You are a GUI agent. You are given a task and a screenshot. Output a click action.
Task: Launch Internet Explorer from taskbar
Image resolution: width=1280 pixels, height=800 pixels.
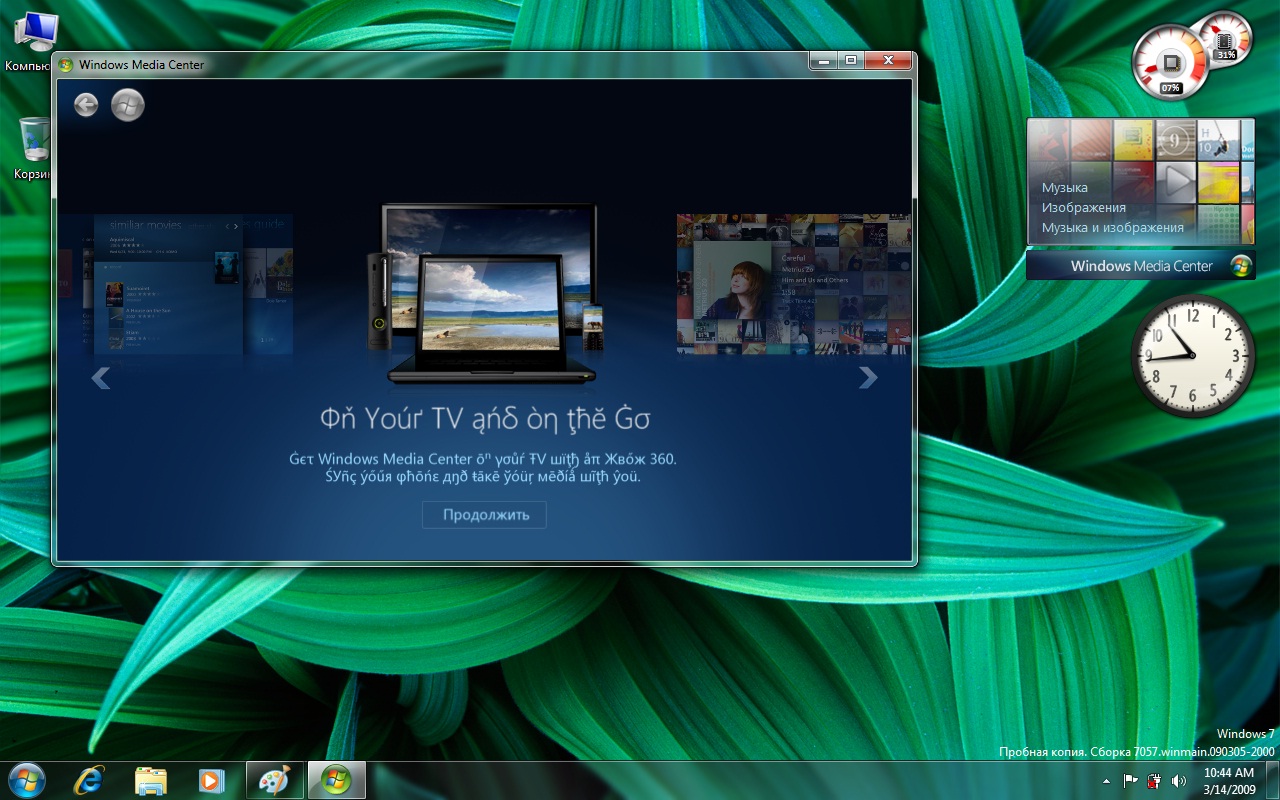coord(88,780)
